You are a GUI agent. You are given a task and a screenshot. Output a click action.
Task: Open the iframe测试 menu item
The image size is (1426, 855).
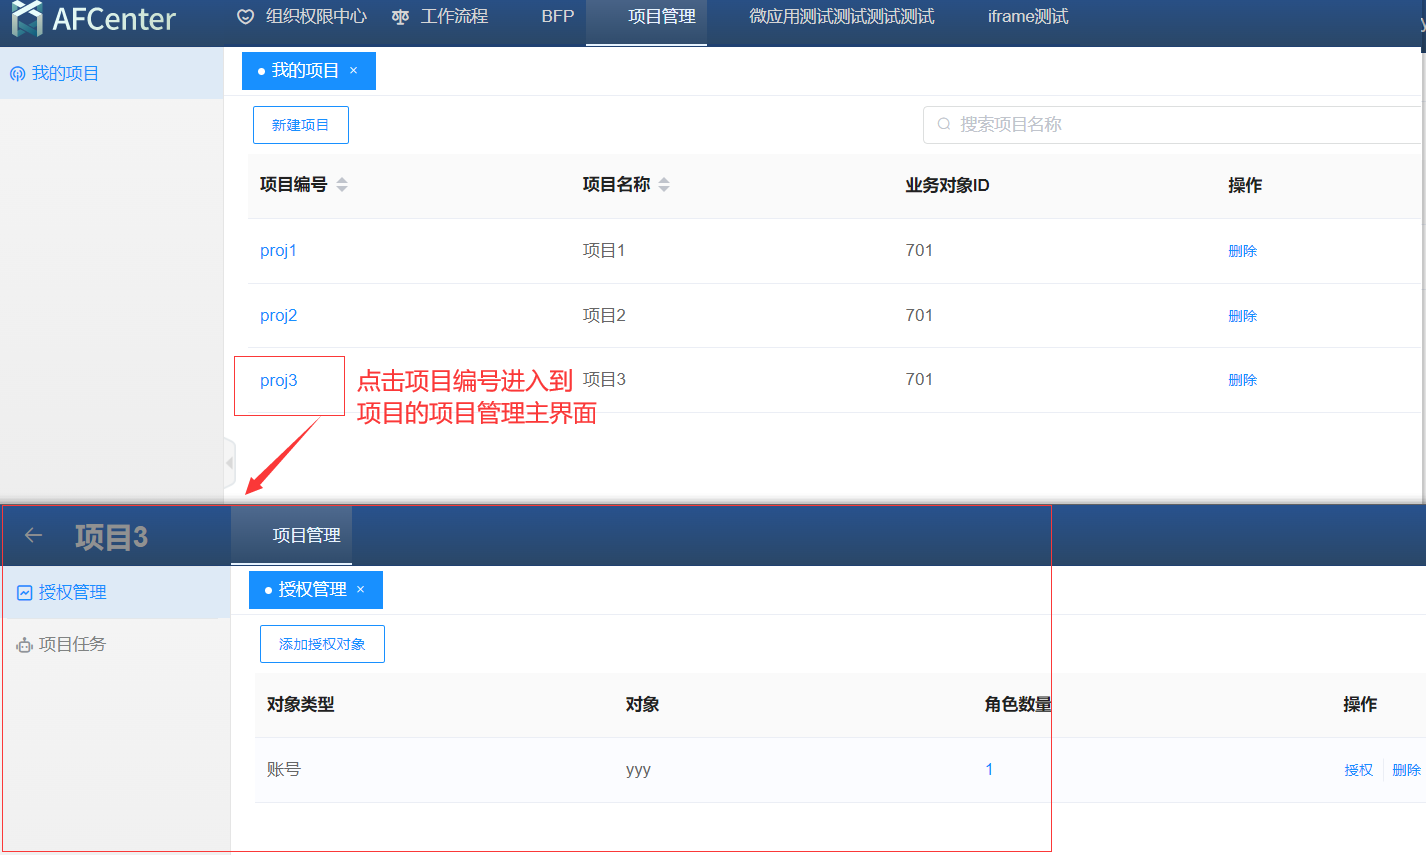(x=1027, y=17)
